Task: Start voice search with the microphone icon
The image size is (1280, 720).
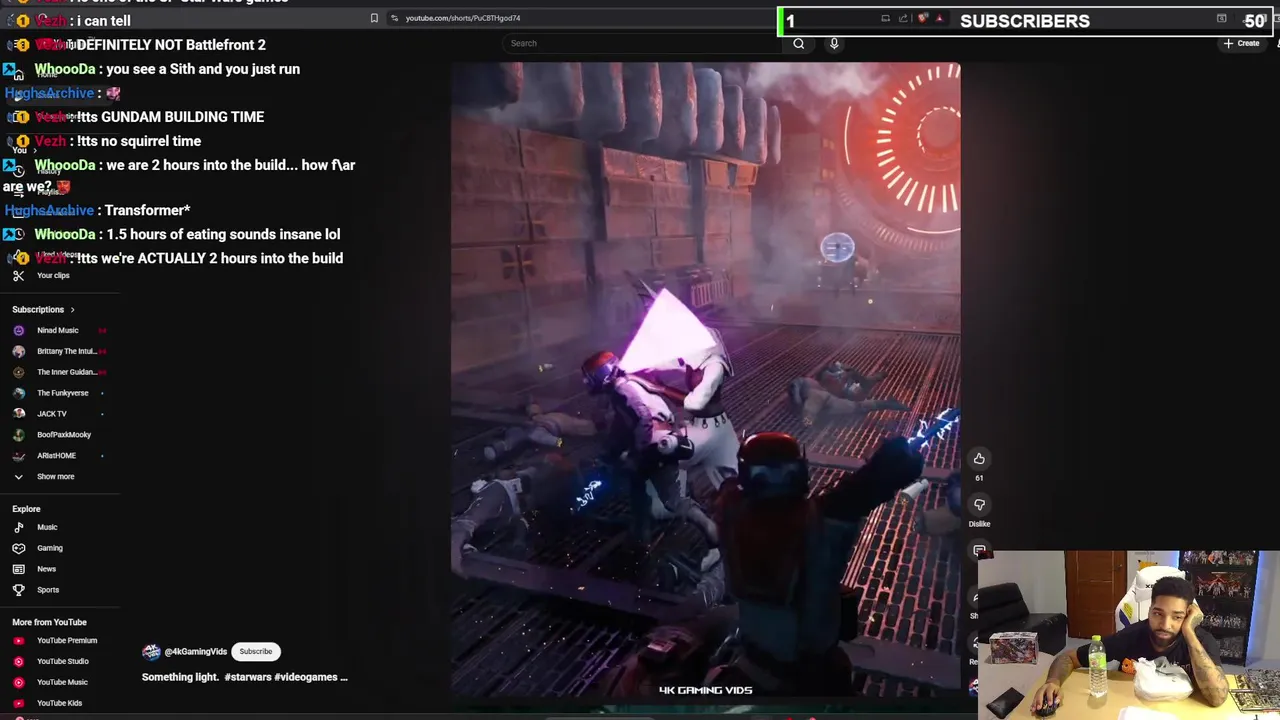Action: [834, 43]
